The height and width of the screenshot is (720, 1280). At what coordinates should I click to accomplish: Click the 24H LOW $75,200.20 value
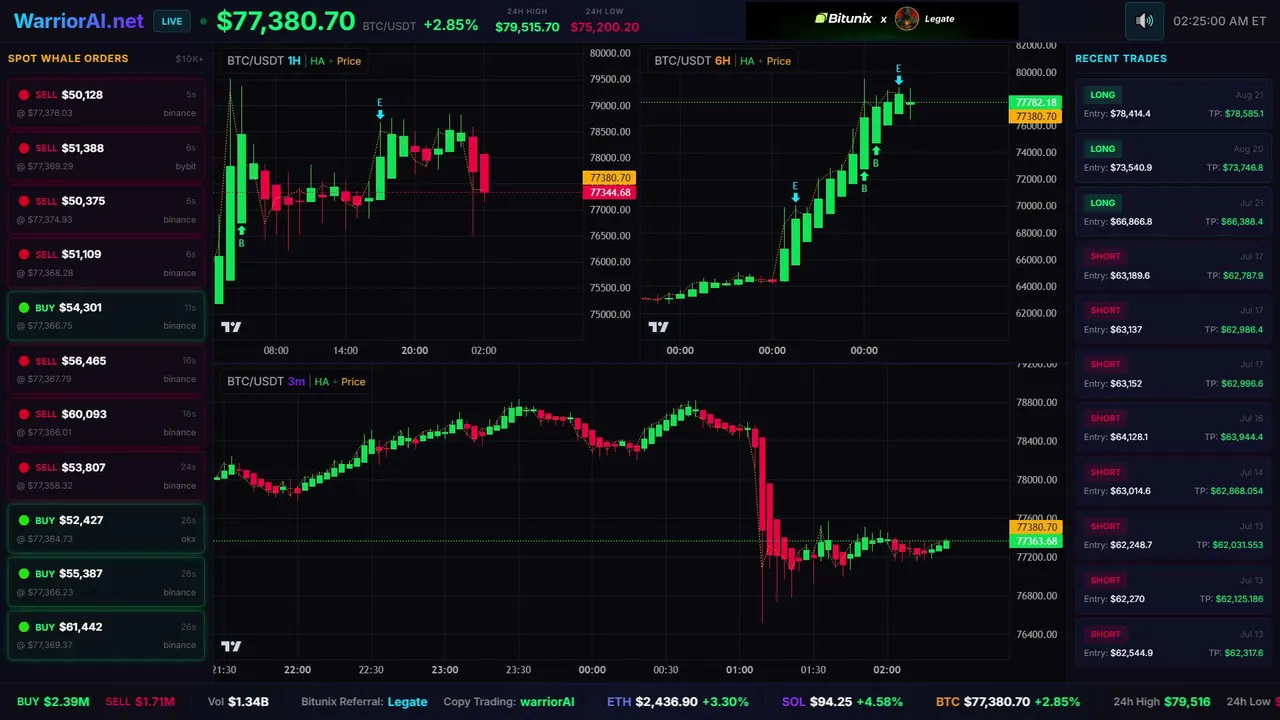pyautogui.click(x=604, y=27)
